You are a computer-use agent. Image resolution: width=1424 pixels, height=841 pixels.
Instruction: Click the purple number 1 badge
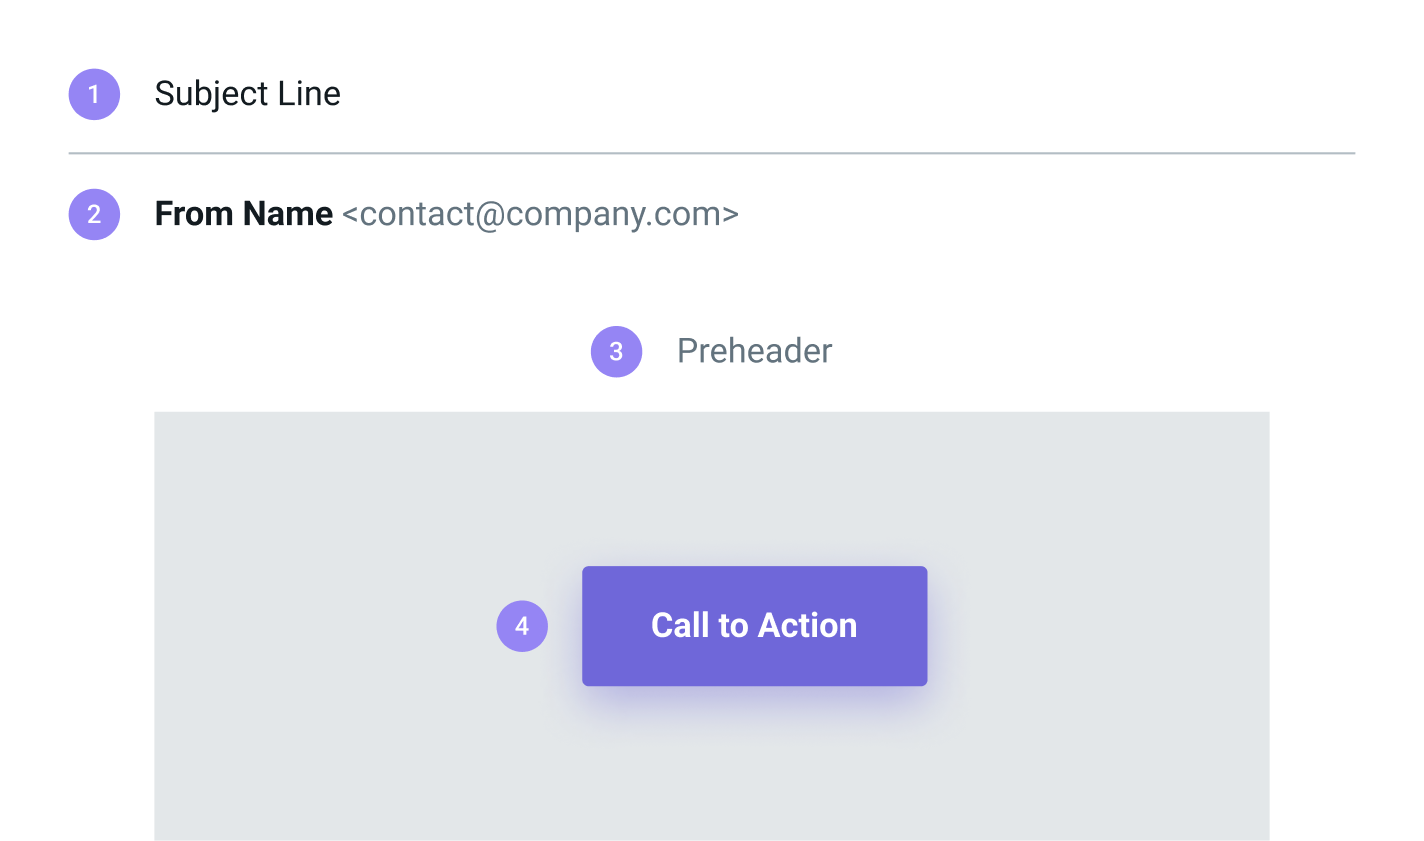(94, 94)
